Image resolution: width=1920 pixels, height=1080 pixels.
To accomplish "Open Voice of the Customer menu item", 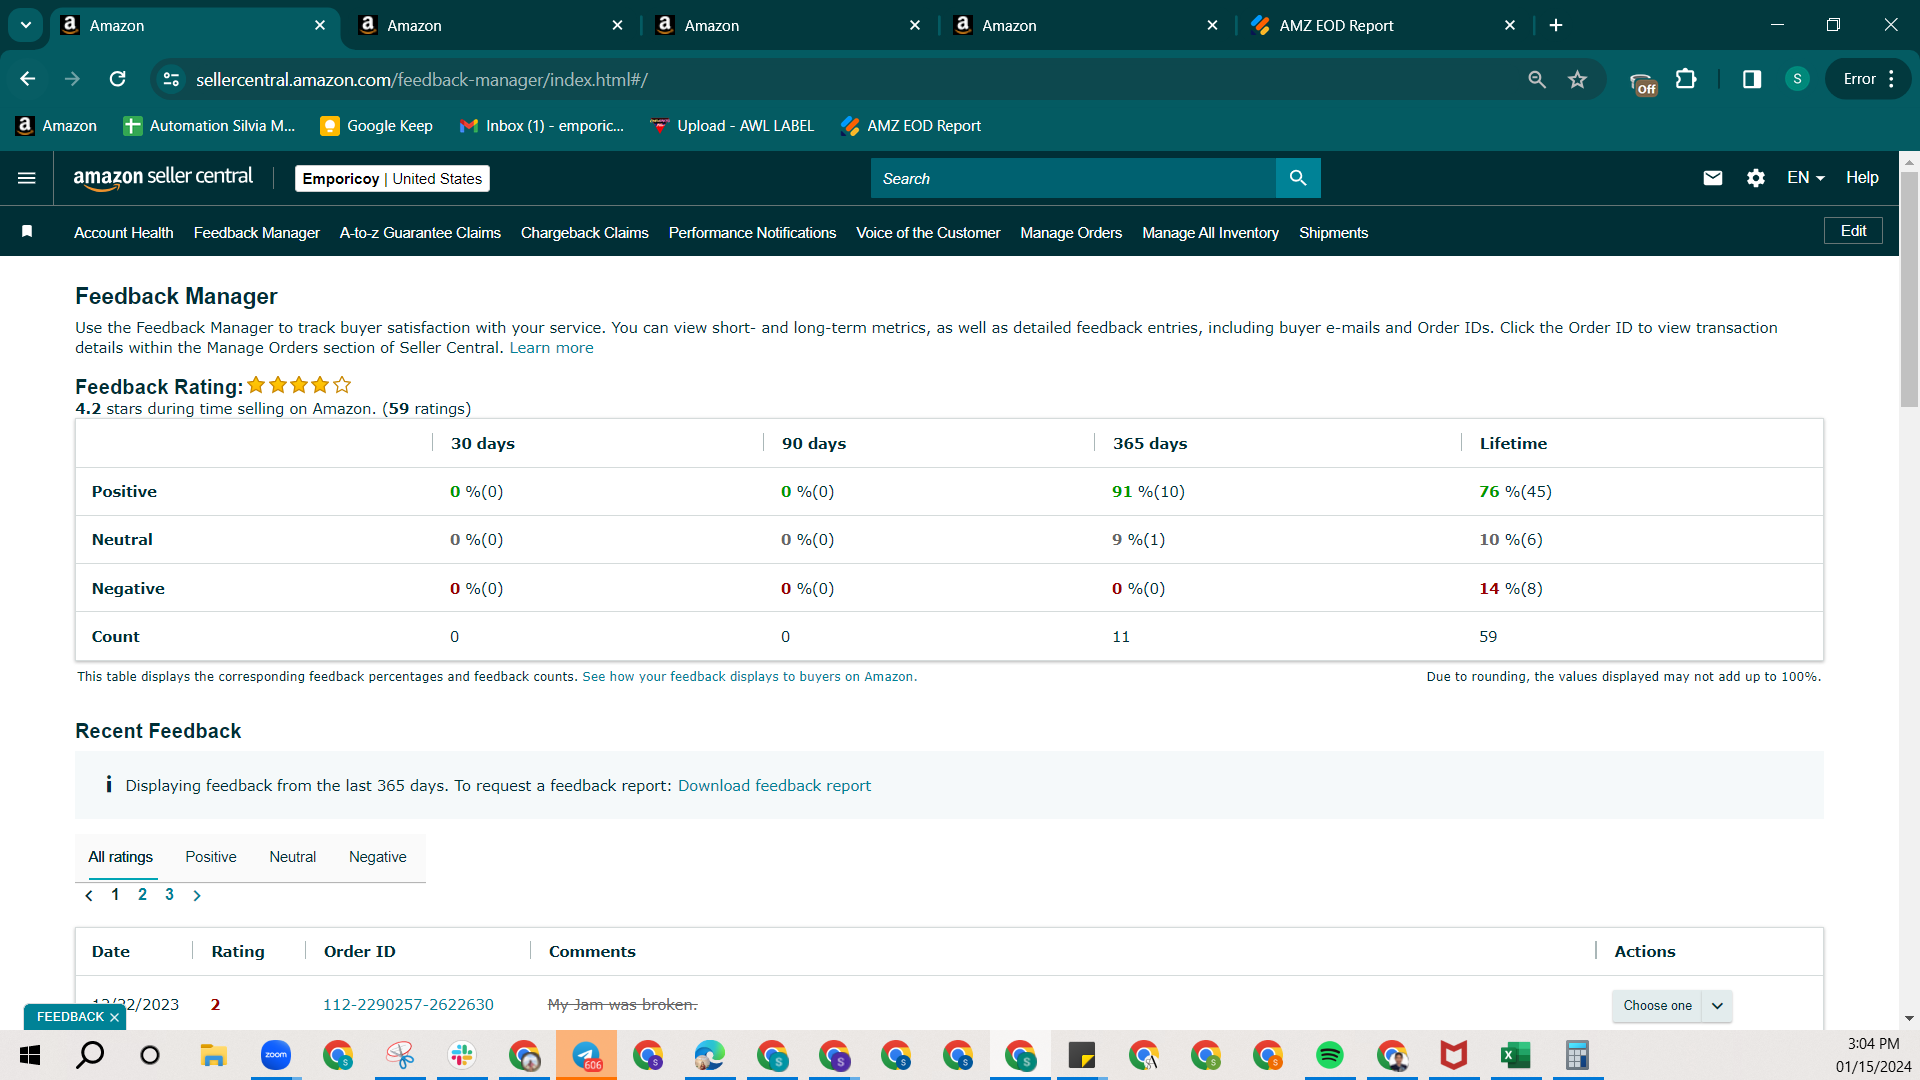I will click(x=928, y=233).
